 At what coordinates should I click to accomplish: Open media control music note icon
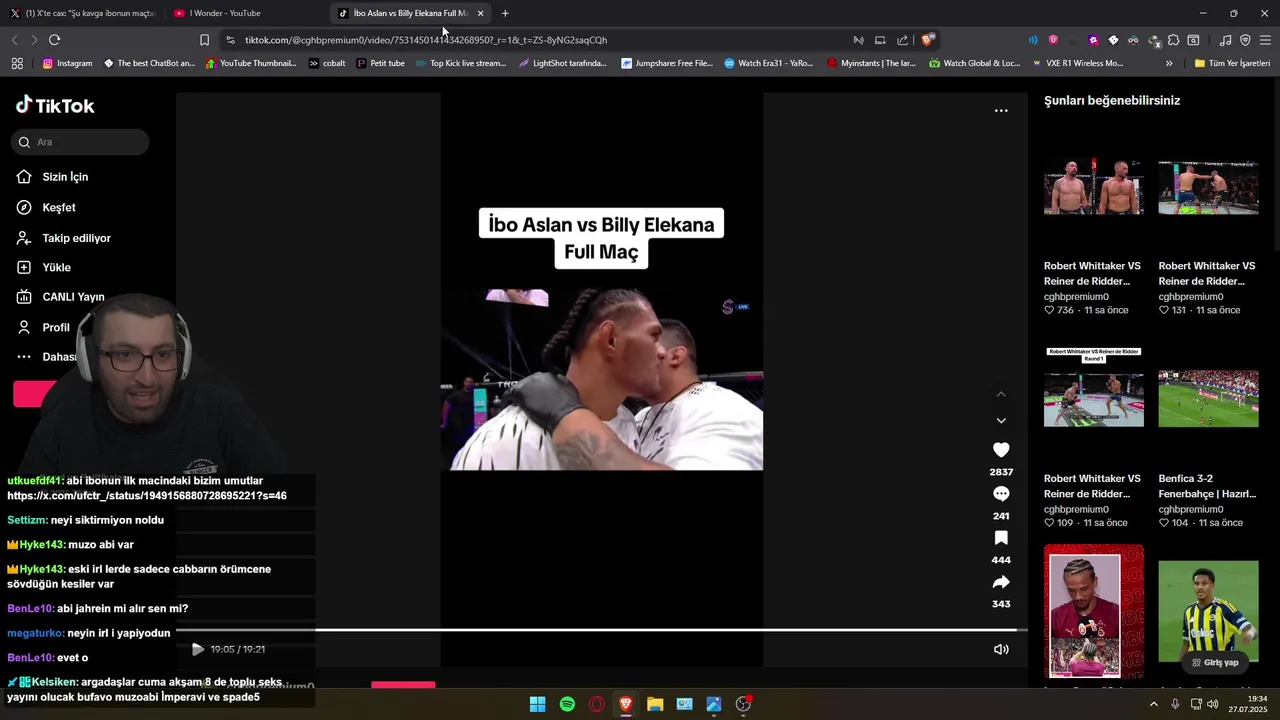coord(1226,40)
